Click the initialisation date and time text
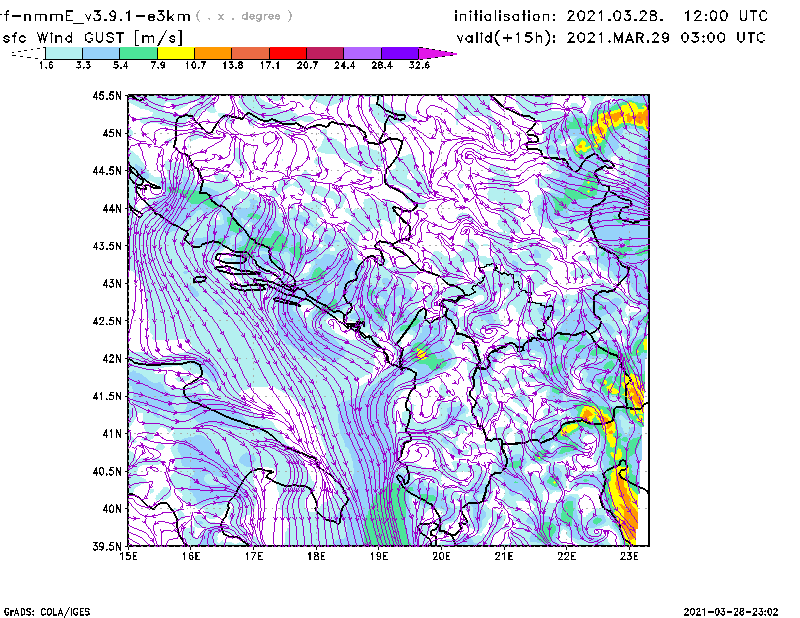Viewport: 800px width, 618px height. (x=611, y=17)
